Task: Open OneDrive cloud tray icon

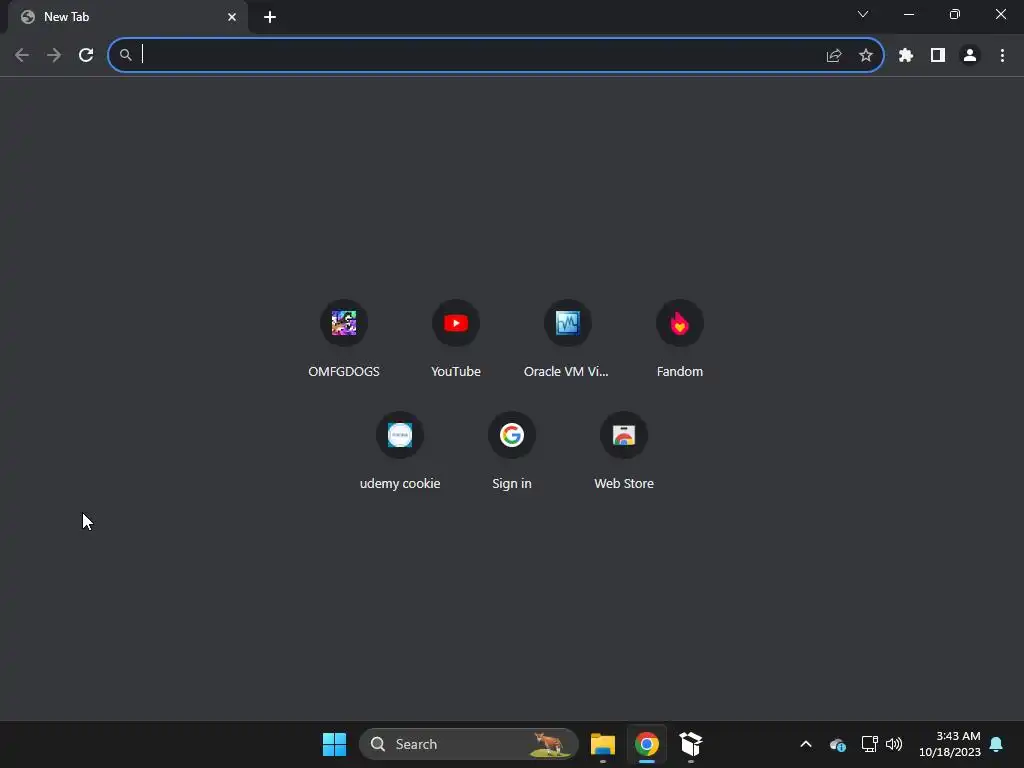Action: 838,744
